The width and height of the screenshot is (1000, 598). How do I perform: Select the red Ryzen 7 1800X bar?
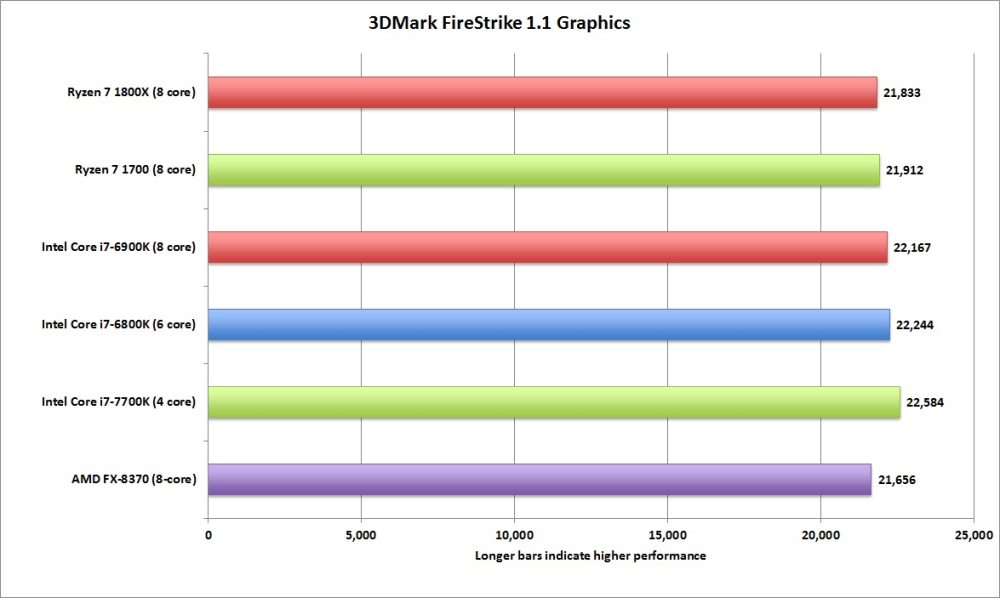[x=543, y=92]
